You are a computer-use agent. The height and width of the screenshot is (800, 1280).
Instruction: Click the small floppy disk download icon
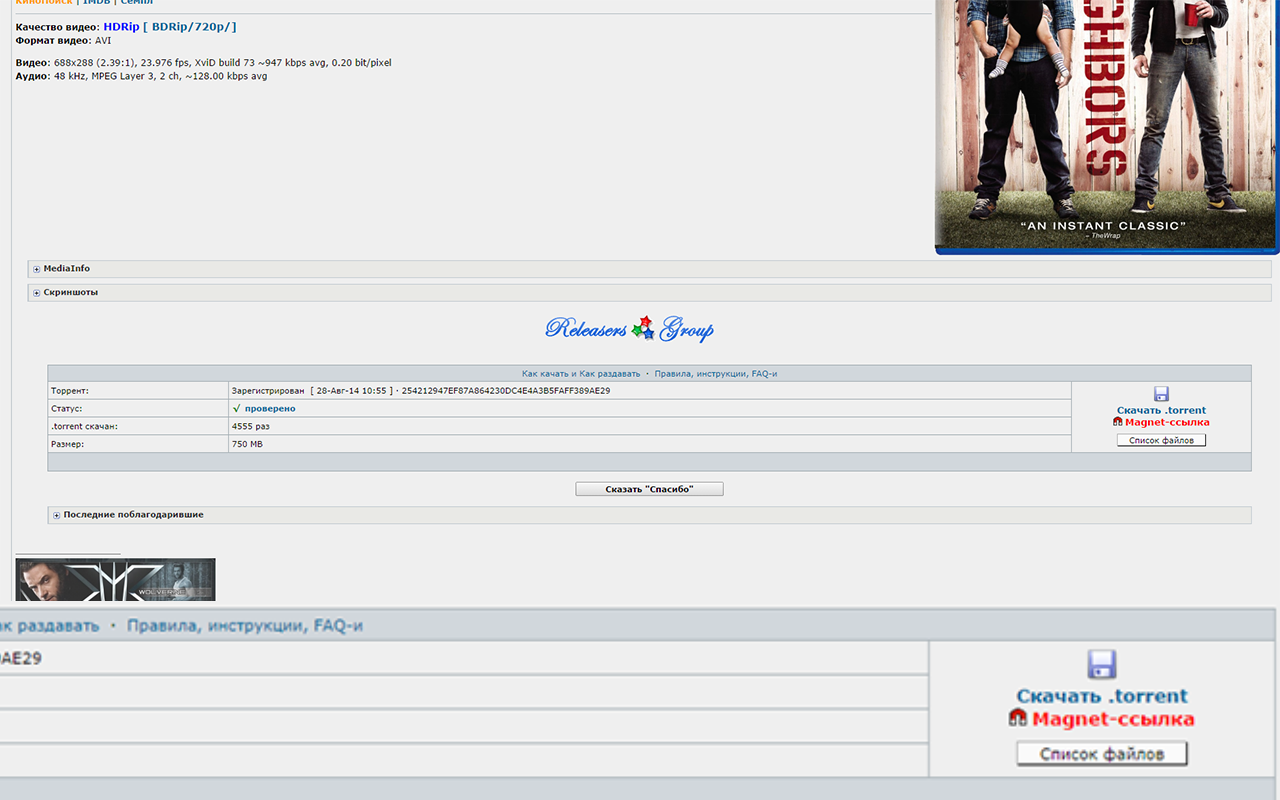coord(1161,394)
